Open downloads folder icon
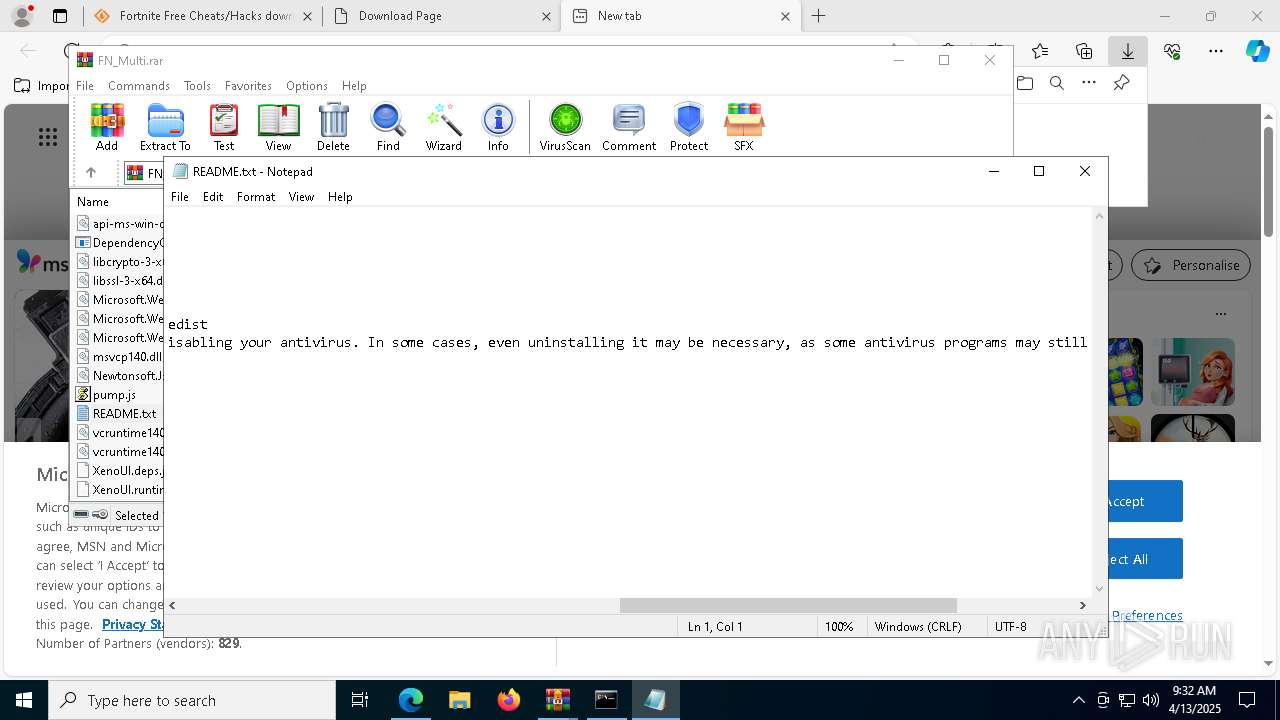1280x720 pixels. [1025, 83]
